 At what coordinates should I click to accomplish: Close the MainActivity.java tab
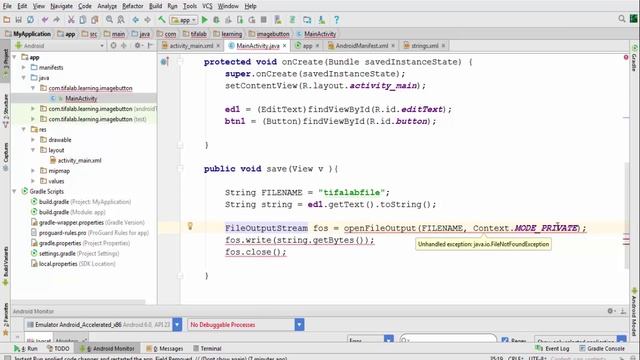[x=284, y=46]
